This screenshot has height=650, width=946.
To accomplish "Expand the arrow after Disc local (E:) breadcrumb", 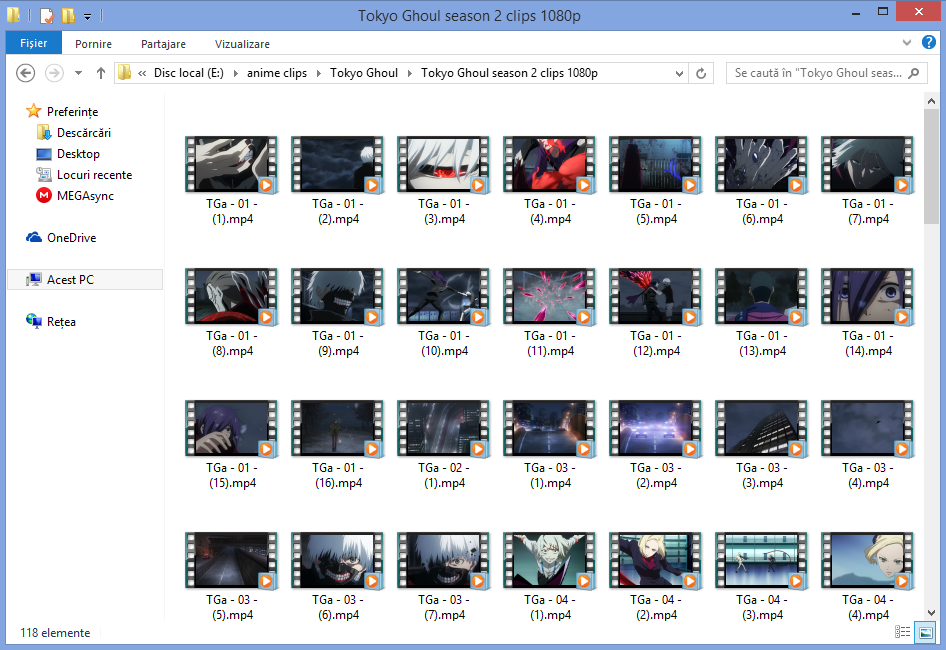I will pyautogui.click(x=235, y=73).
